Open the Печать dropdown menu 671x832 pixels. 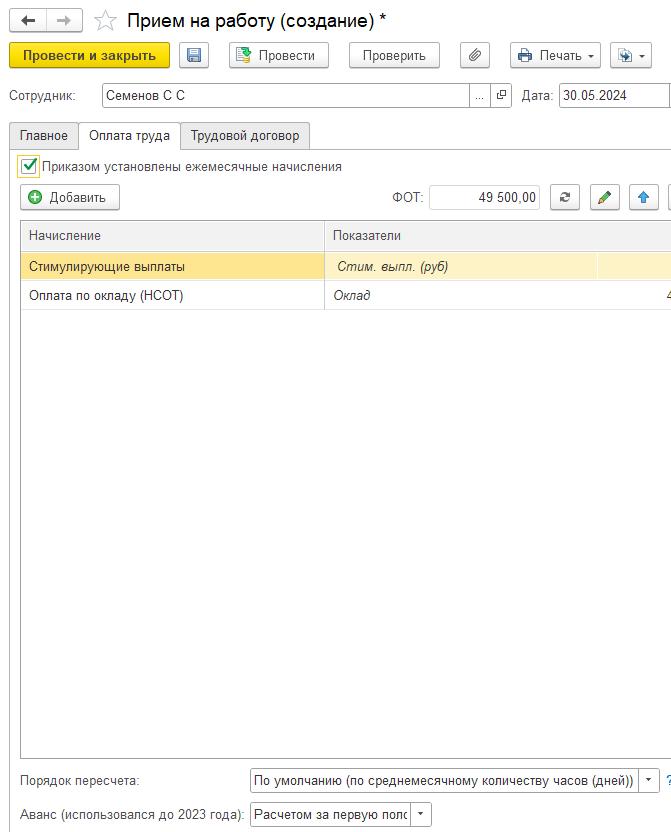pos(554,56)
